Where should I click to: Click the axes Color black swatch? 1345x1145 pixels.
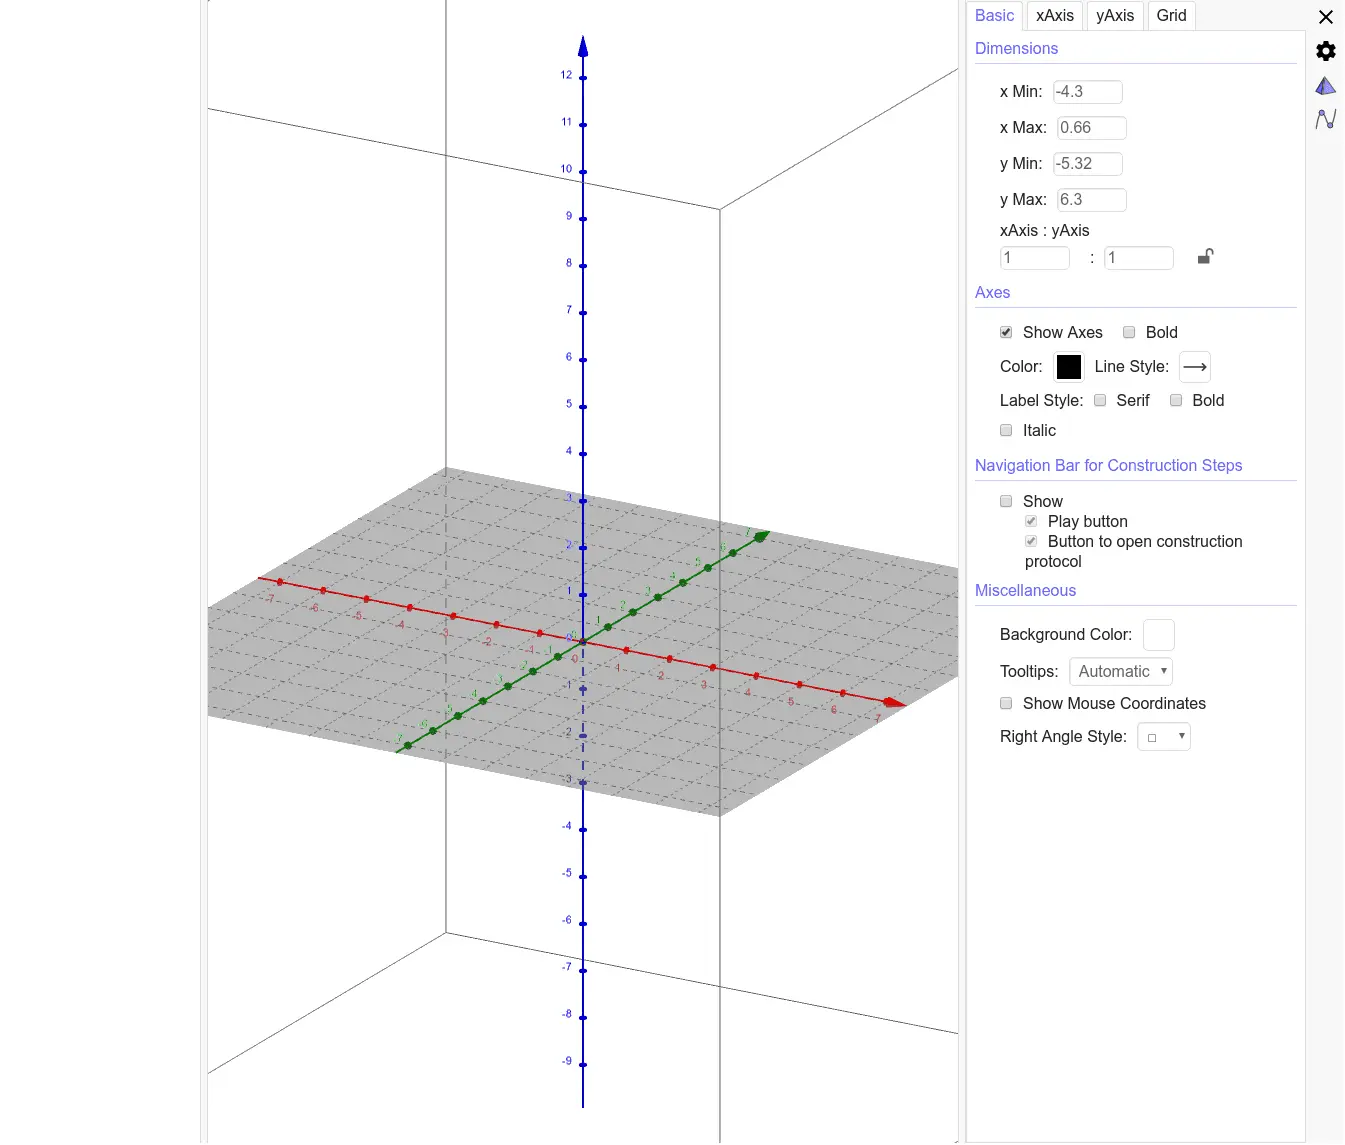(1068, 367)
